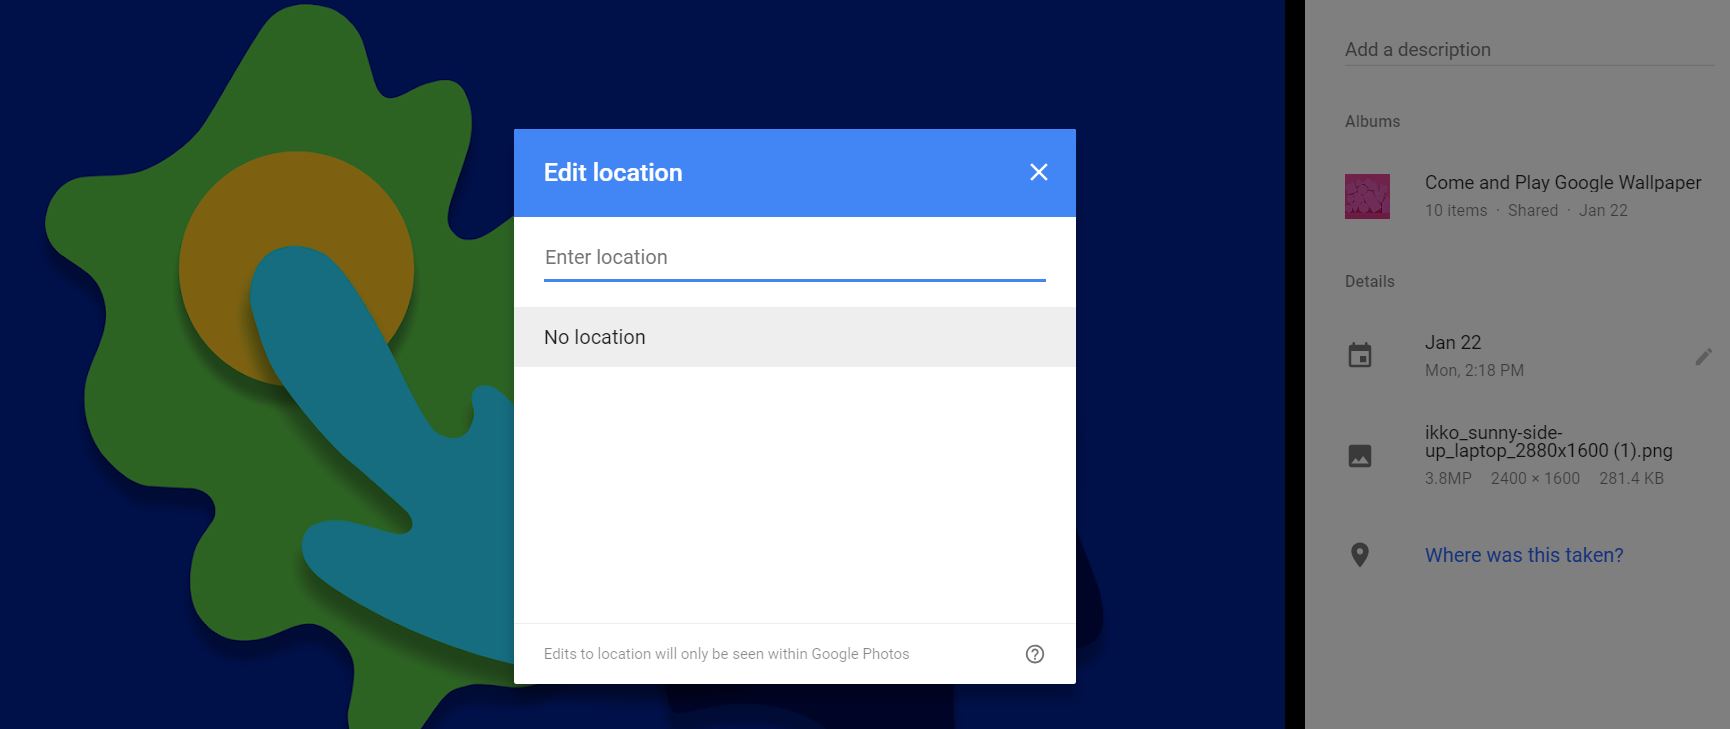Click the image file icon in Details

click(x=1360, y=456)
